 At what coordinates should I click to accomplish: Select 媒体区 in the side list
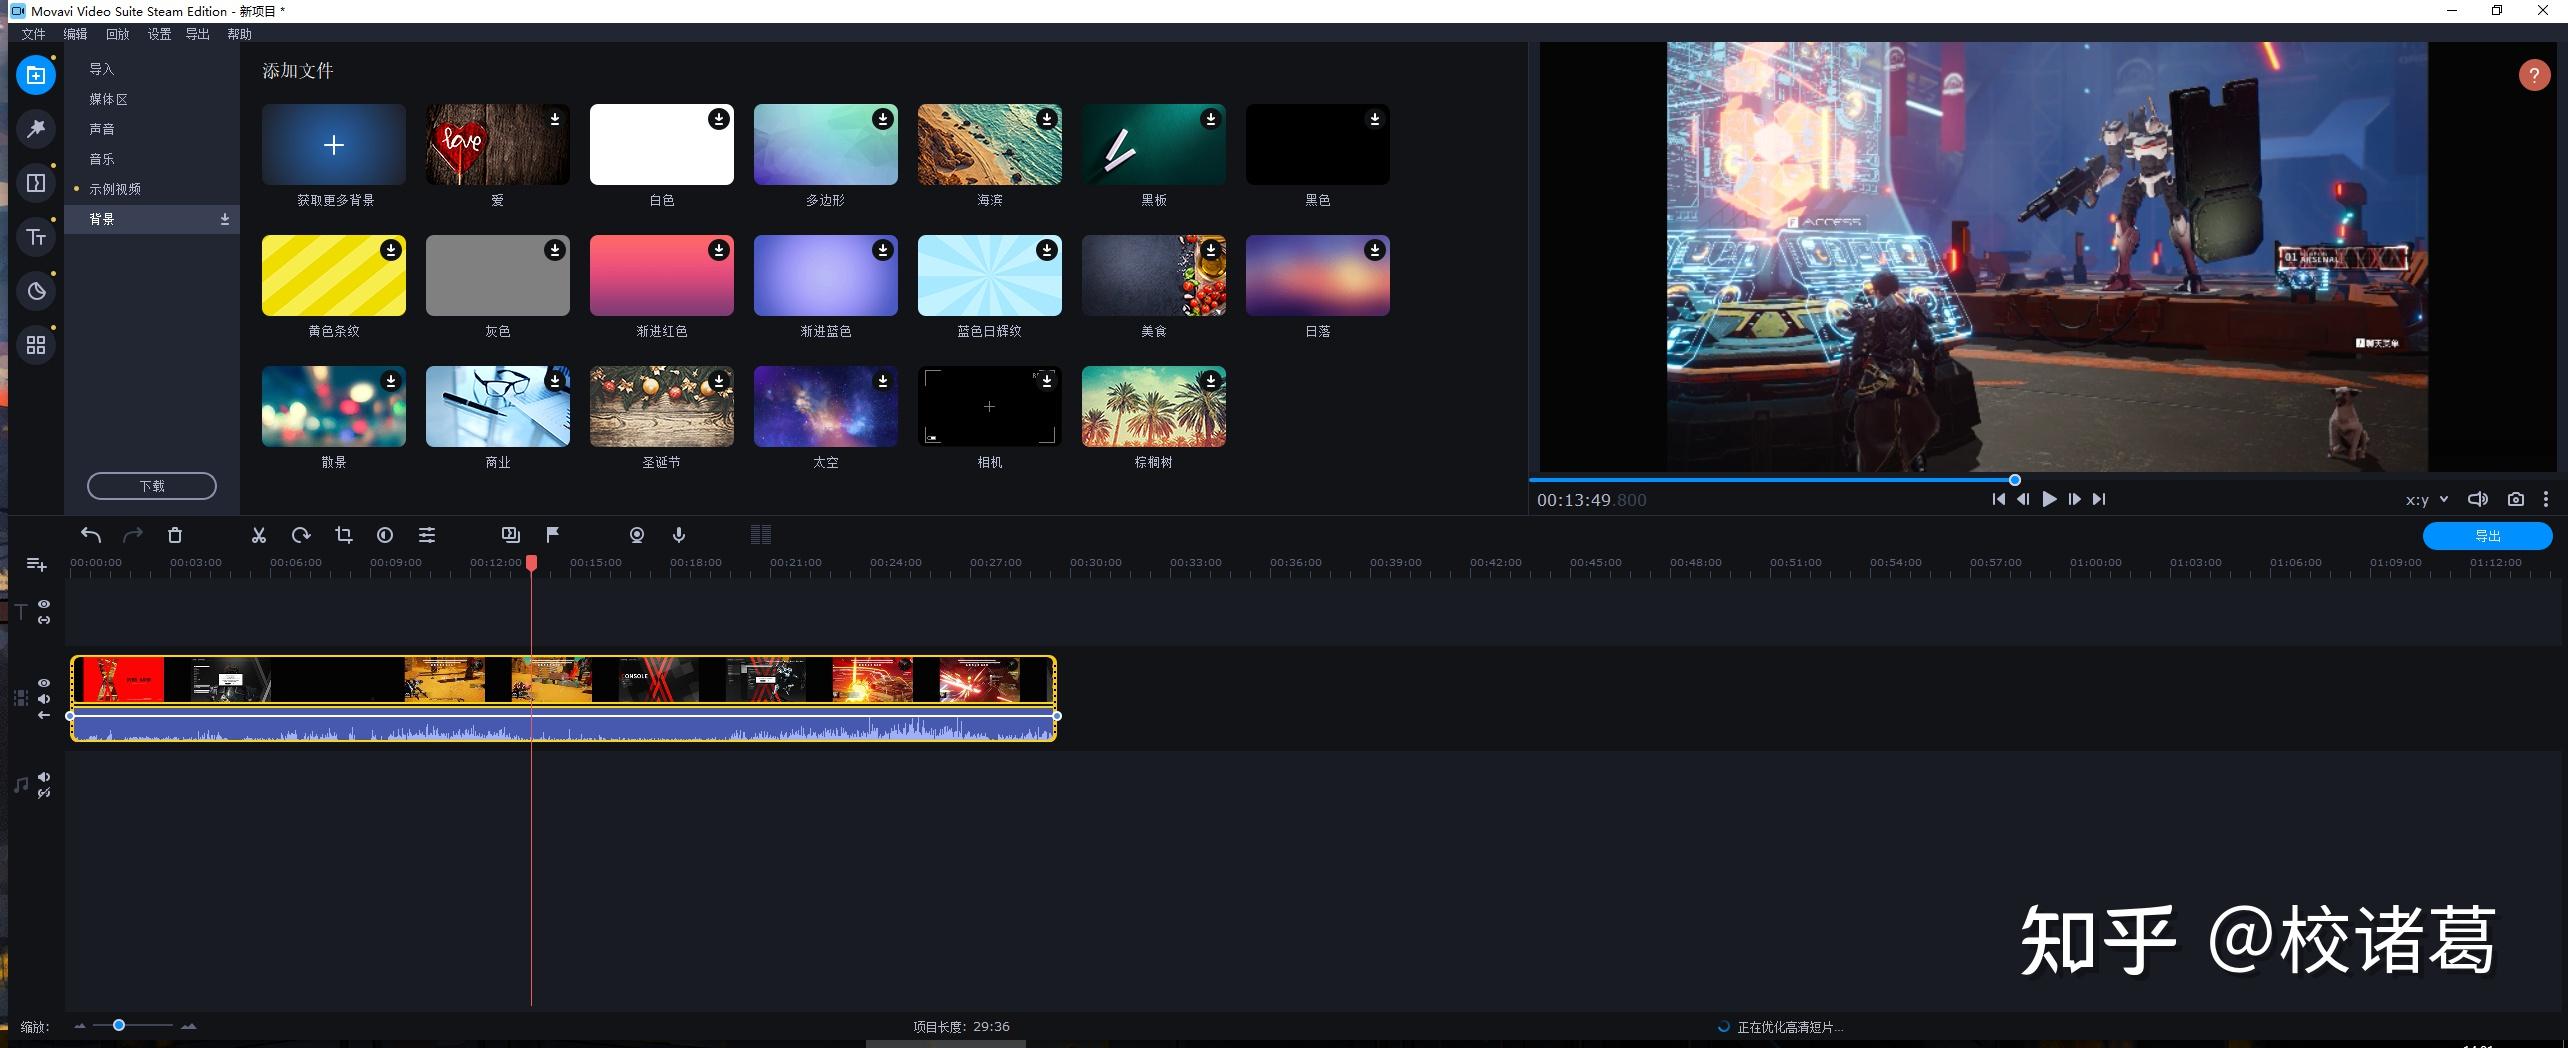(x=152, y=99)
